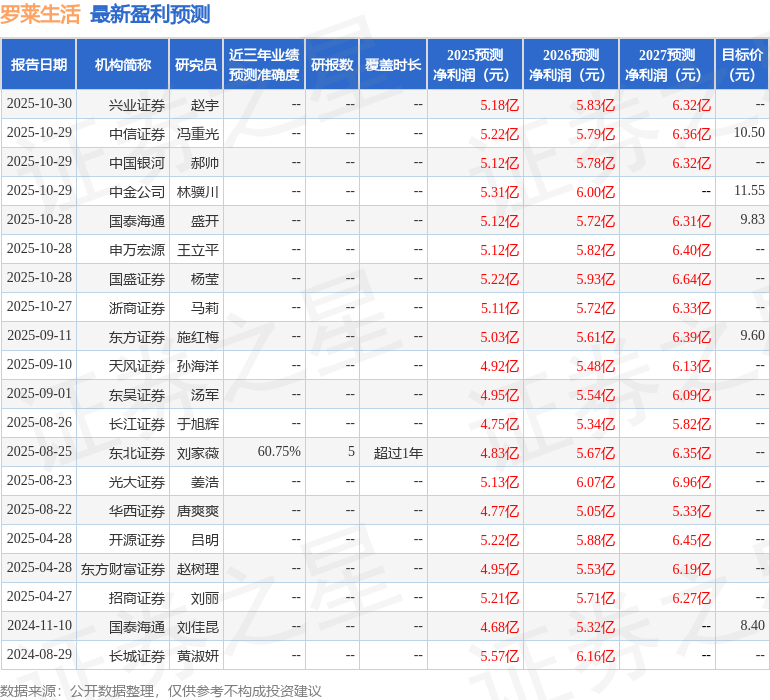Click the 覆盖时长 column header

coord(393,65)
